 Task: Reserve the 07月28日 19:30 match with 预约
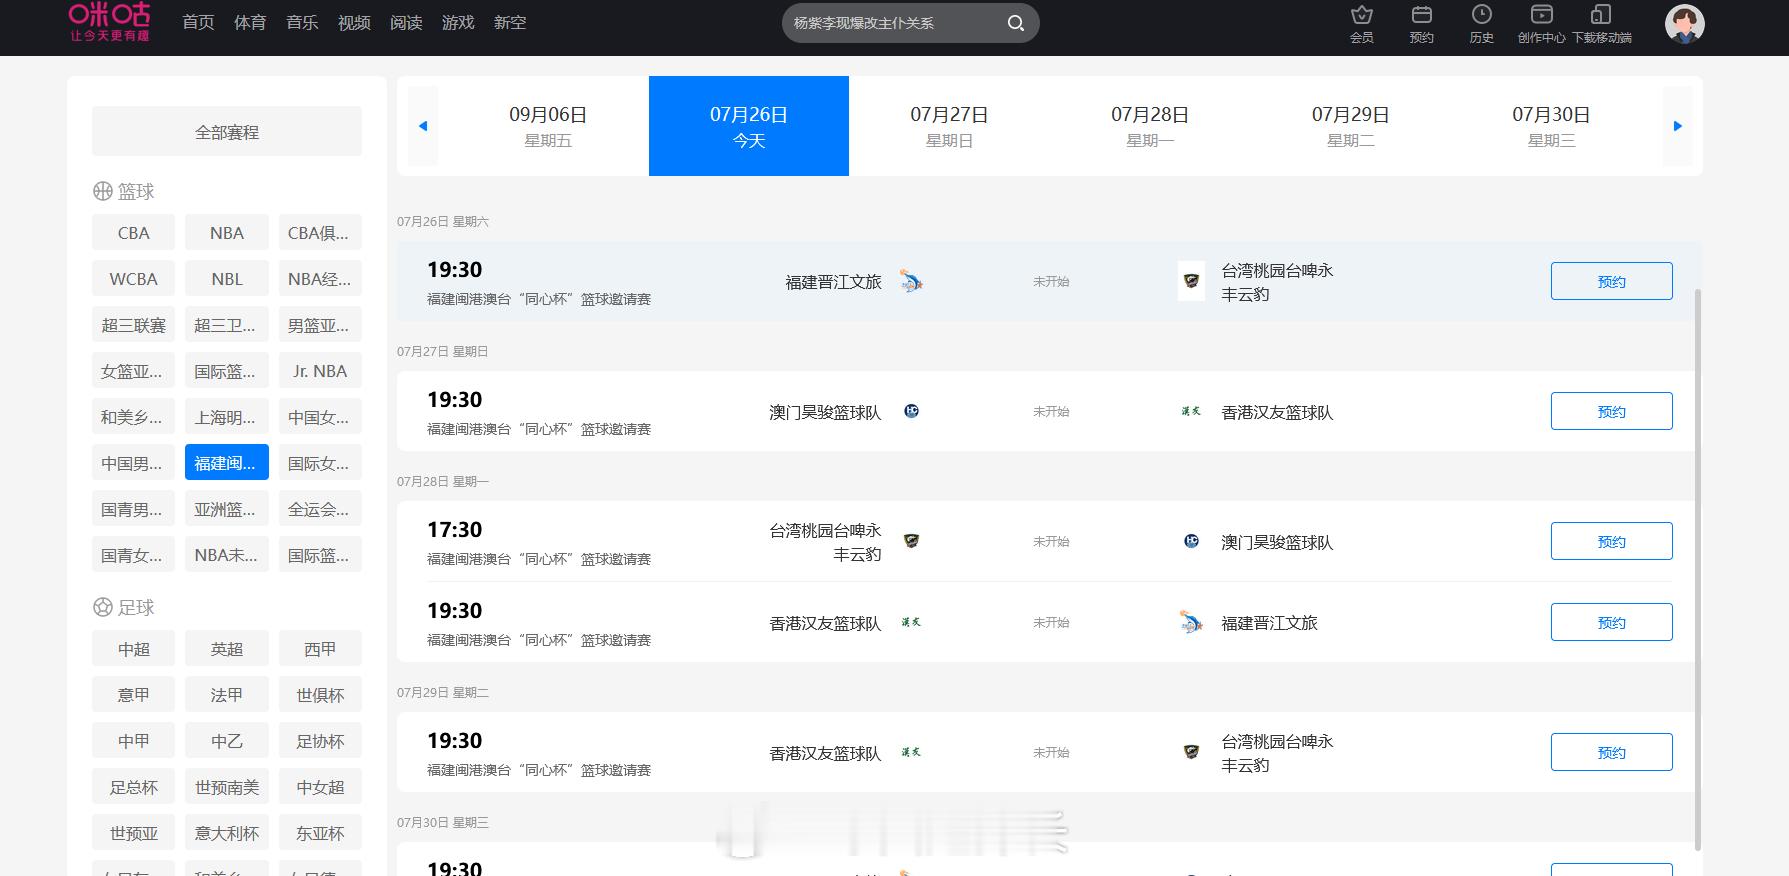click(x=1611, y=622)
